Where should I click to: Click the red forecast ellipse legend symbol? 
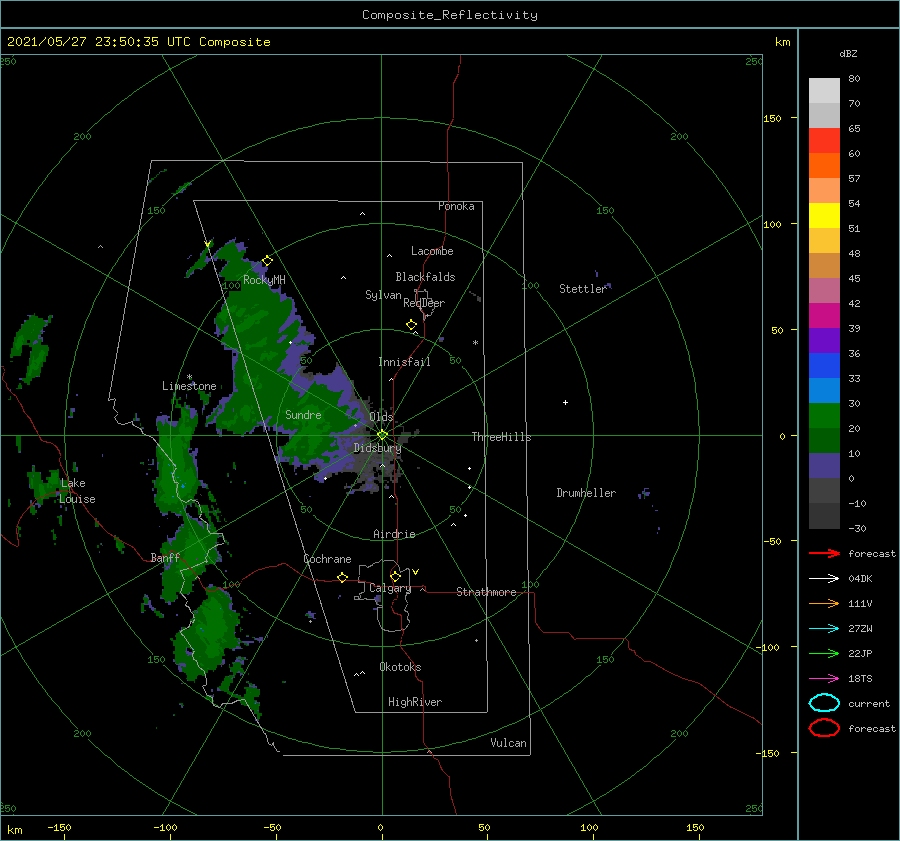pos(824,728)
